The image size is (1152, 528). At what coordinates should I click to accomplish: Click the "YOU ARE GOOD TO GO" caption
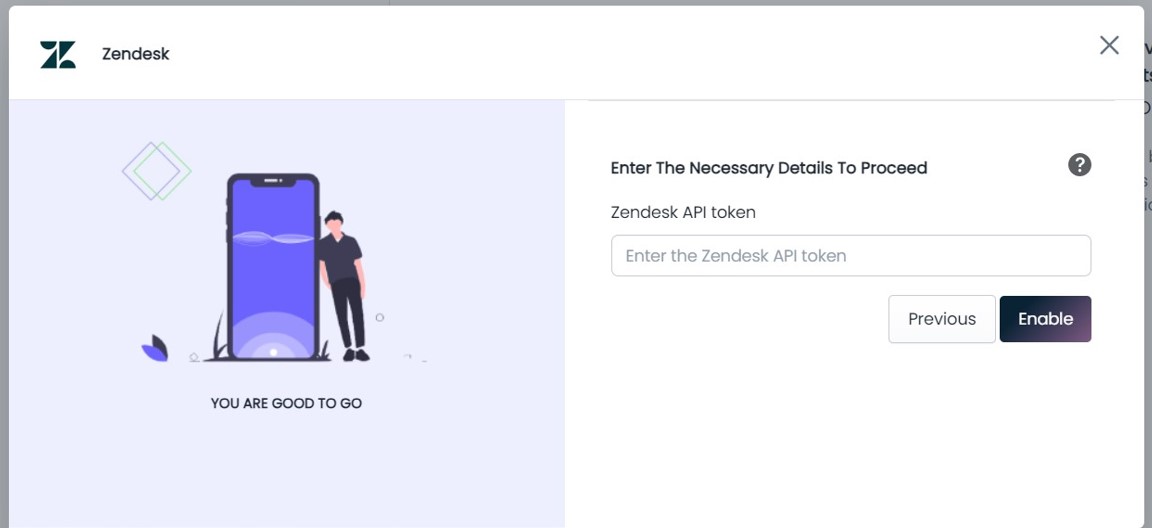click(x=286, y=403)
